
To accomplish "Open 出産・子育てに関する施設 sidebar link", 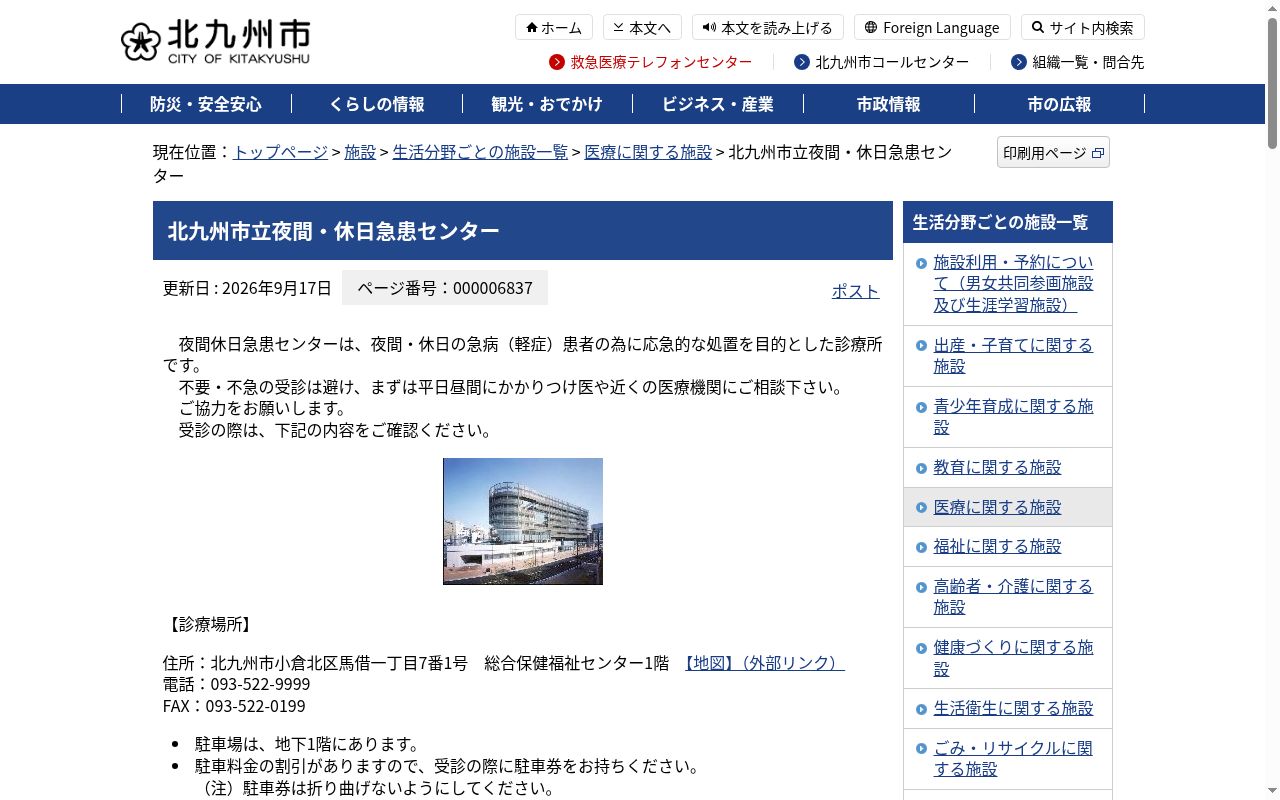I will [x=1013, y=355].
